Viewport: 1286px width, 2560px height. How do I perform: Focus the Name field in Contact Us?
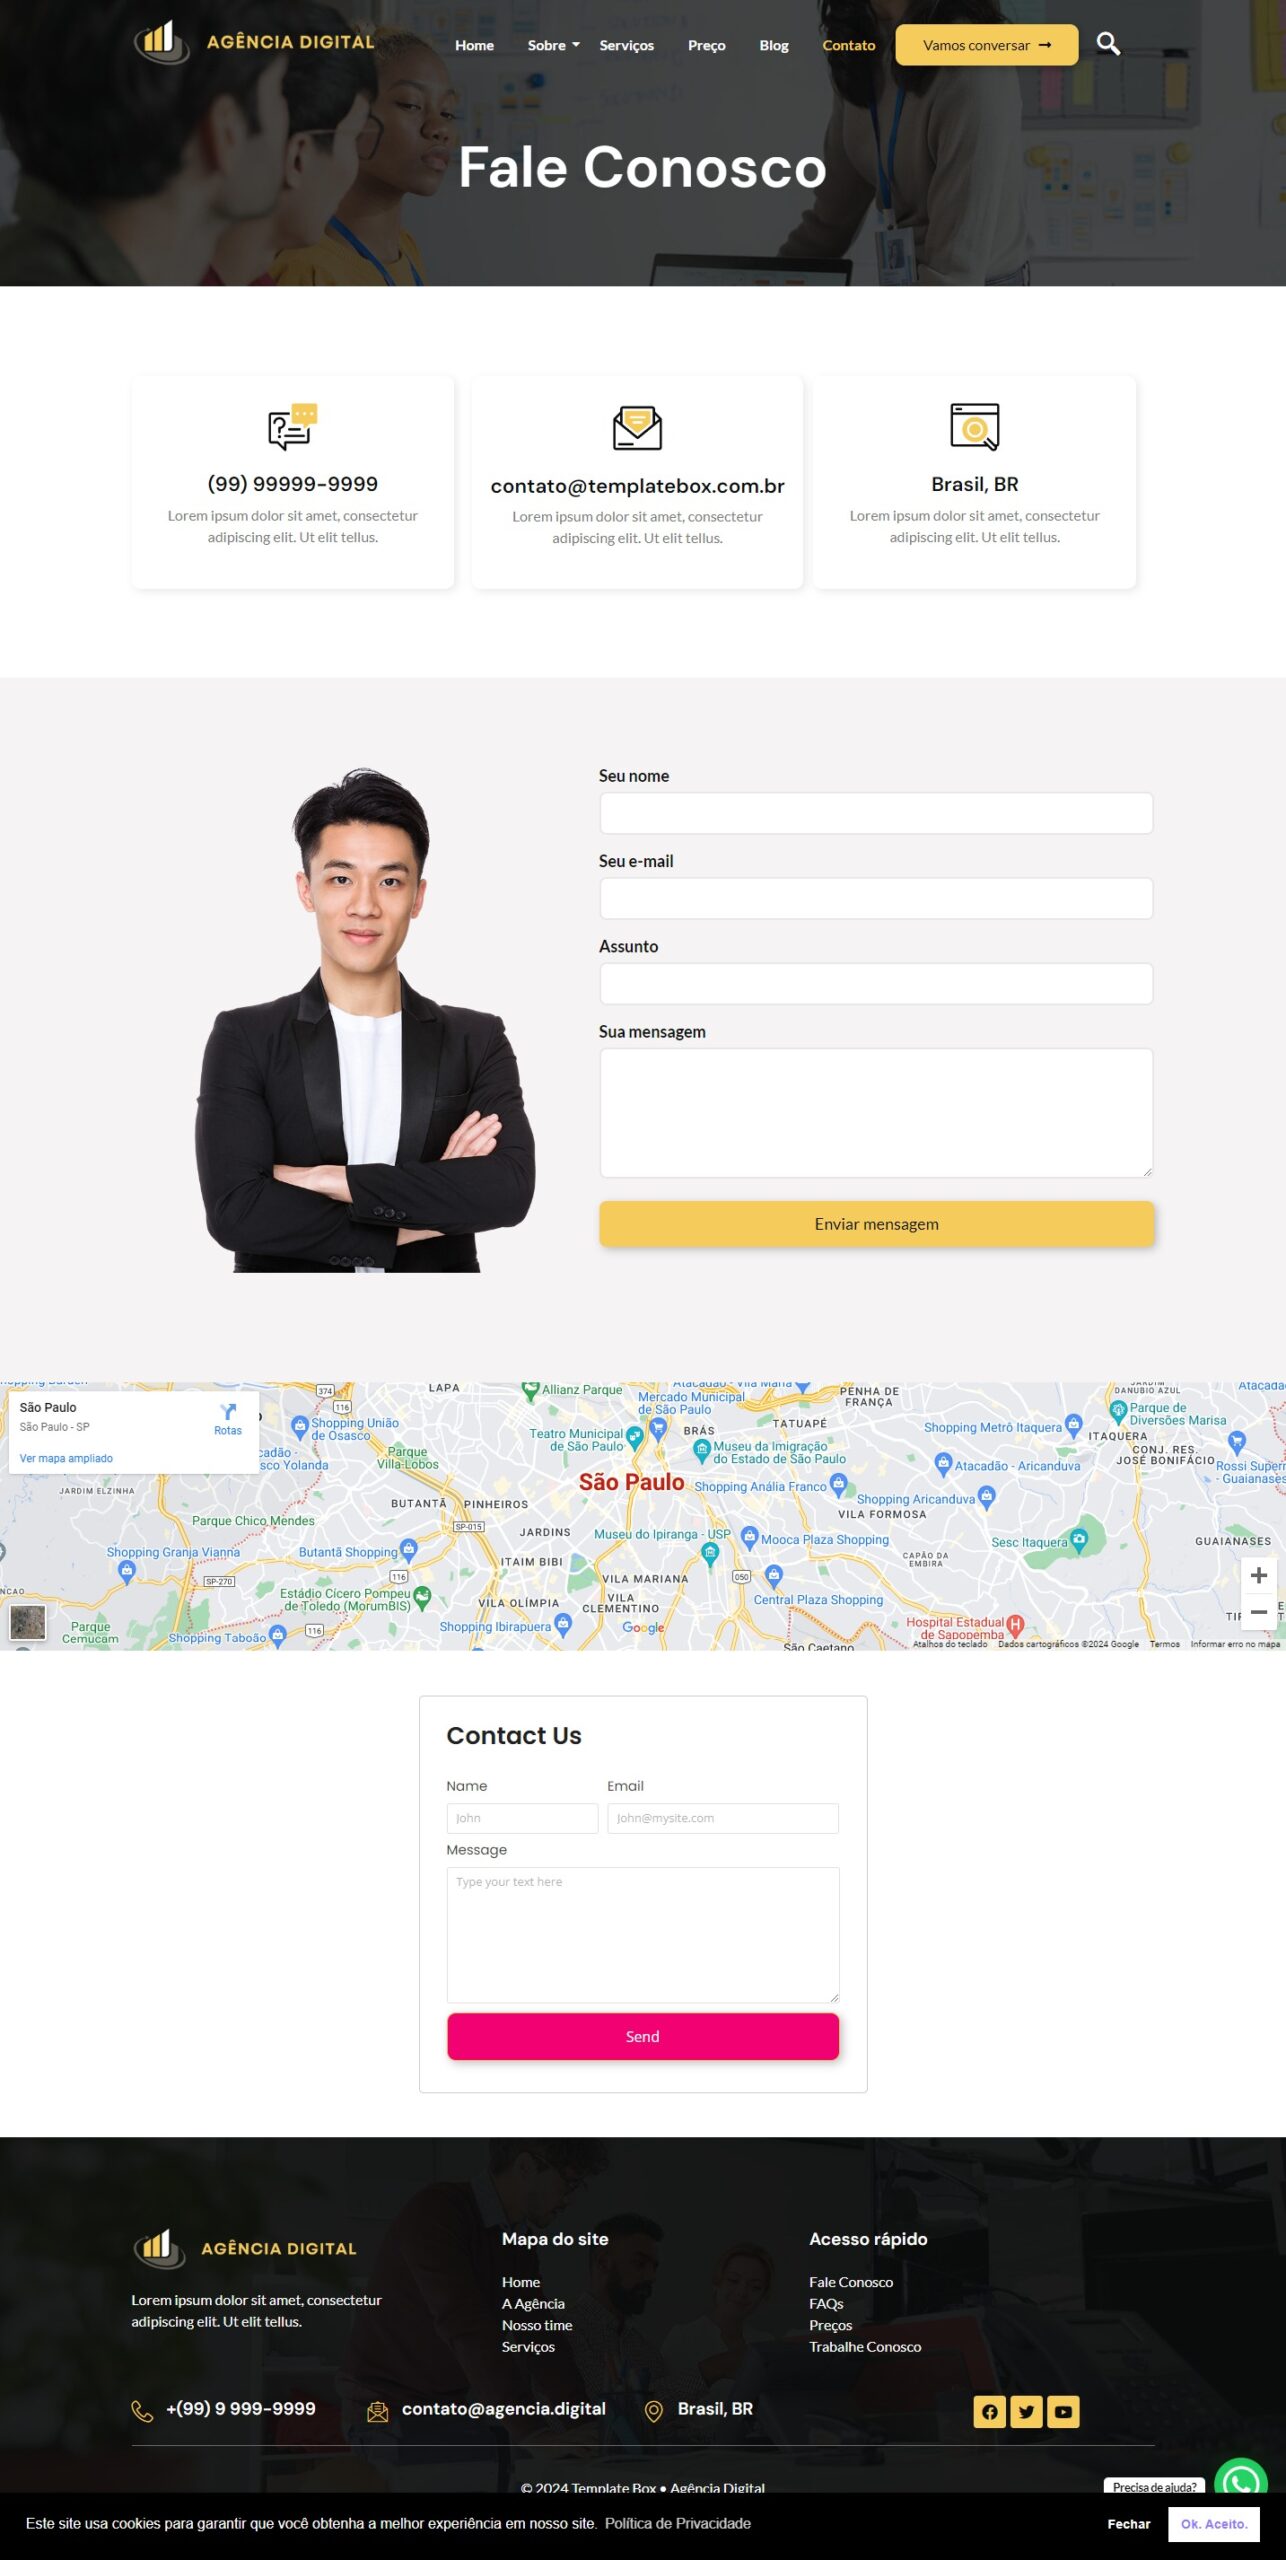coord(522,1818)
